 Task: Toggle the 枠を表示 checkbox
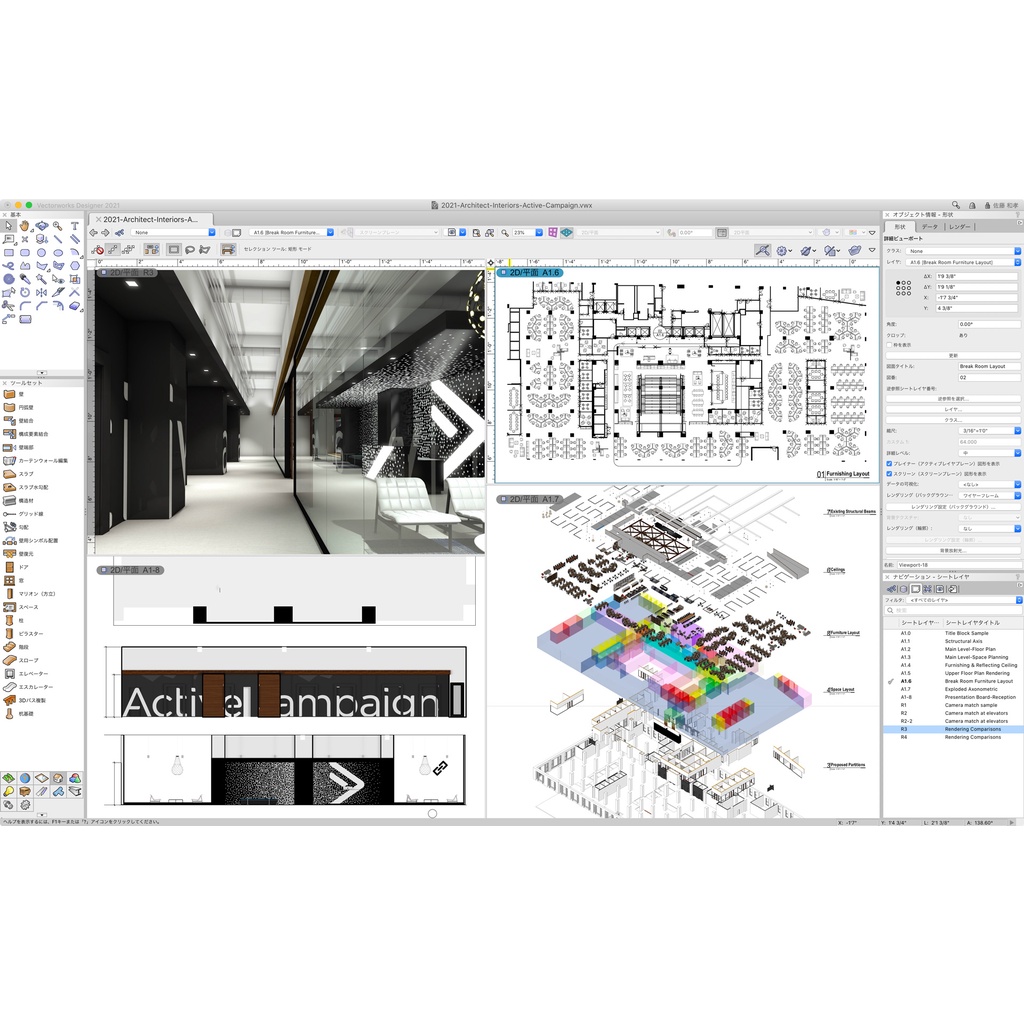tap(889, 345)
